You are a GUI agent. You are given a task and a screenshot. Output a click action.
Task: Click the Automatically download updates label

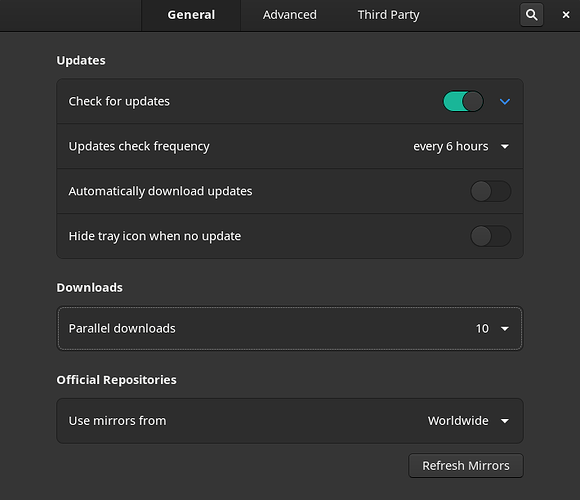[x=161, y=191]
